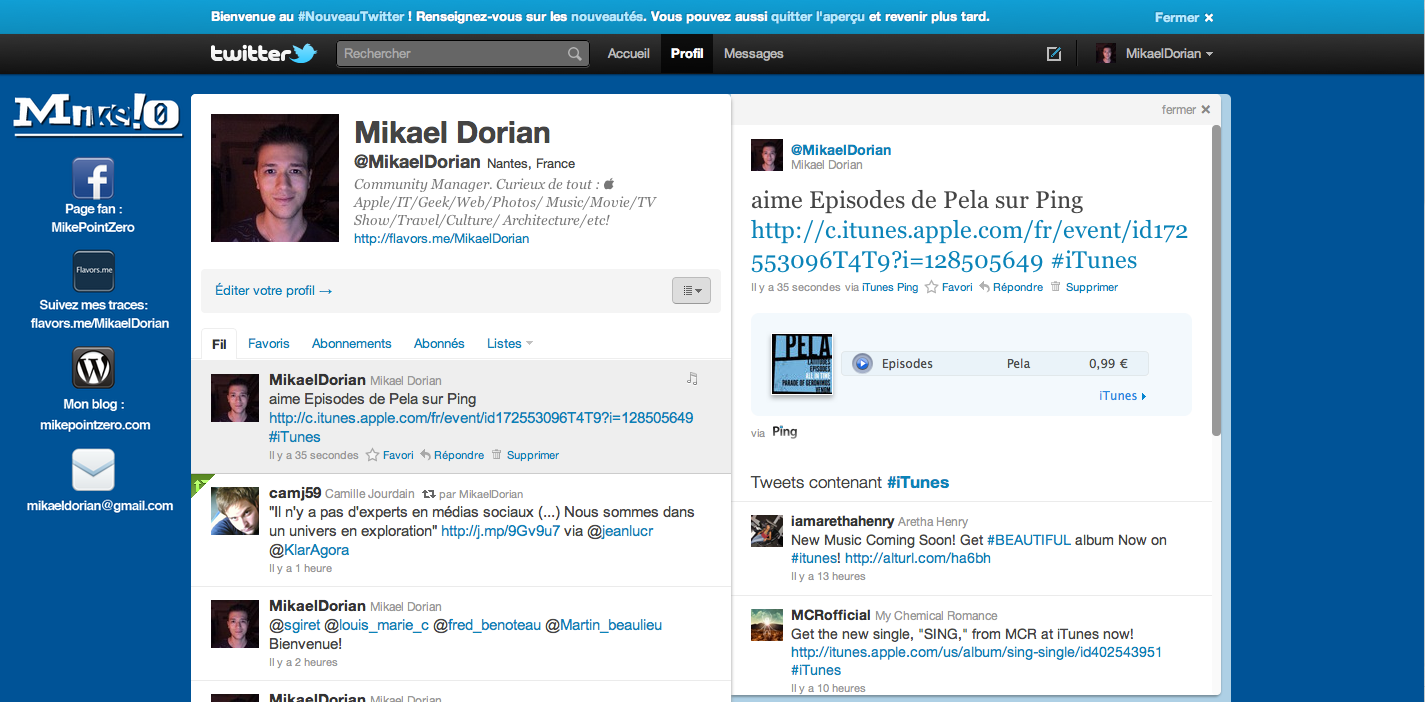Click the Facebook icon in sidebar
This screenshot has width=1425, height=702.
tap(93, 178)
